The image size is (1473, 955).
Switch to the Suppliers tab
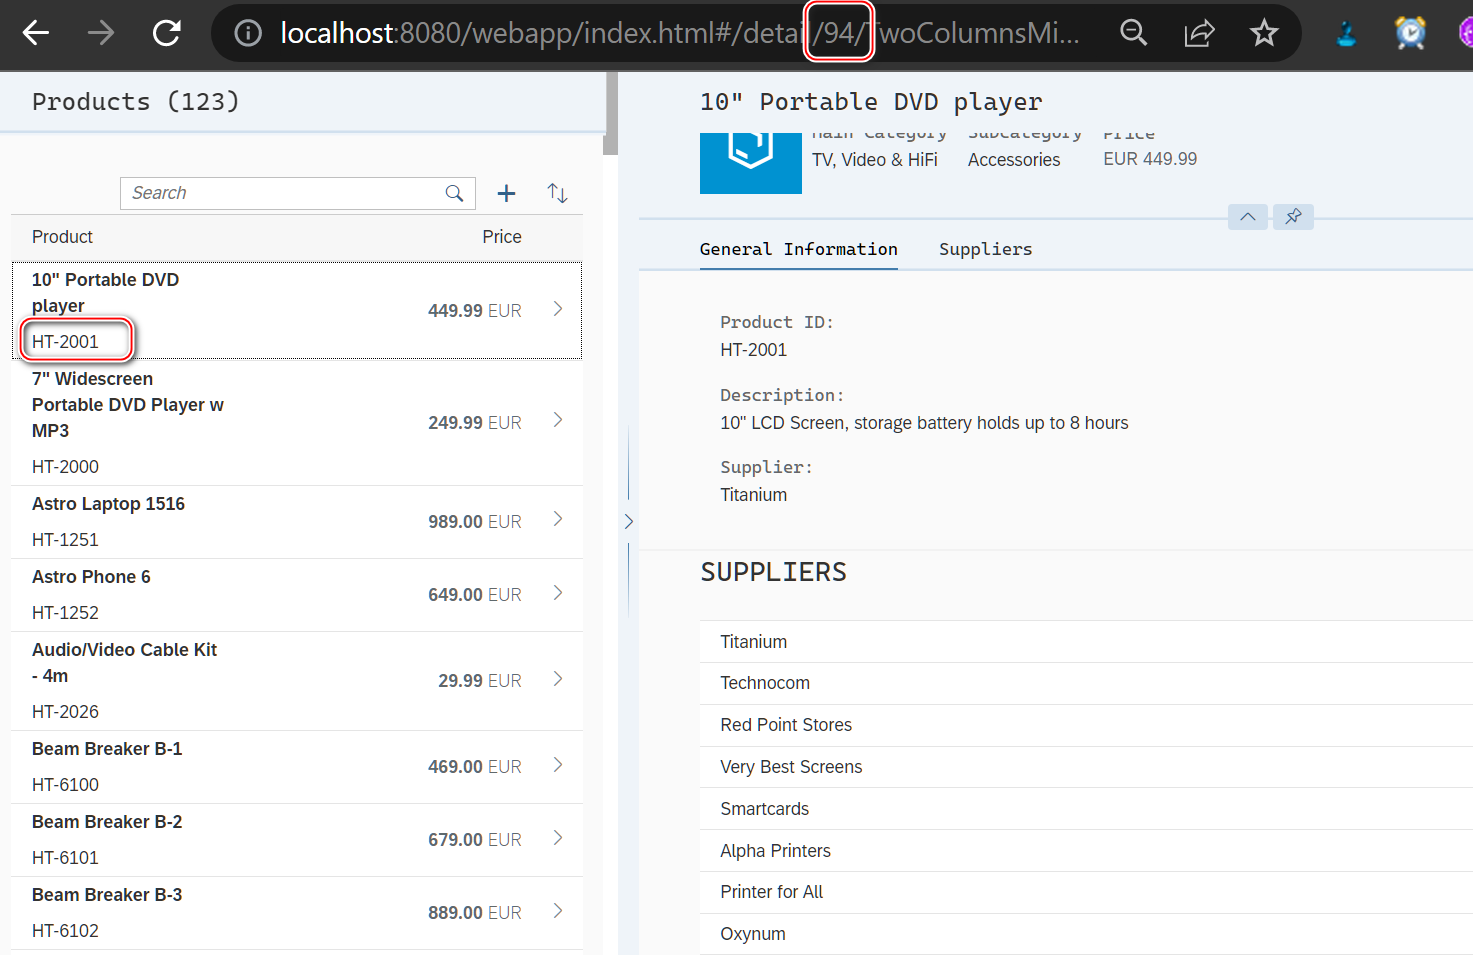[x=985, y=249]
